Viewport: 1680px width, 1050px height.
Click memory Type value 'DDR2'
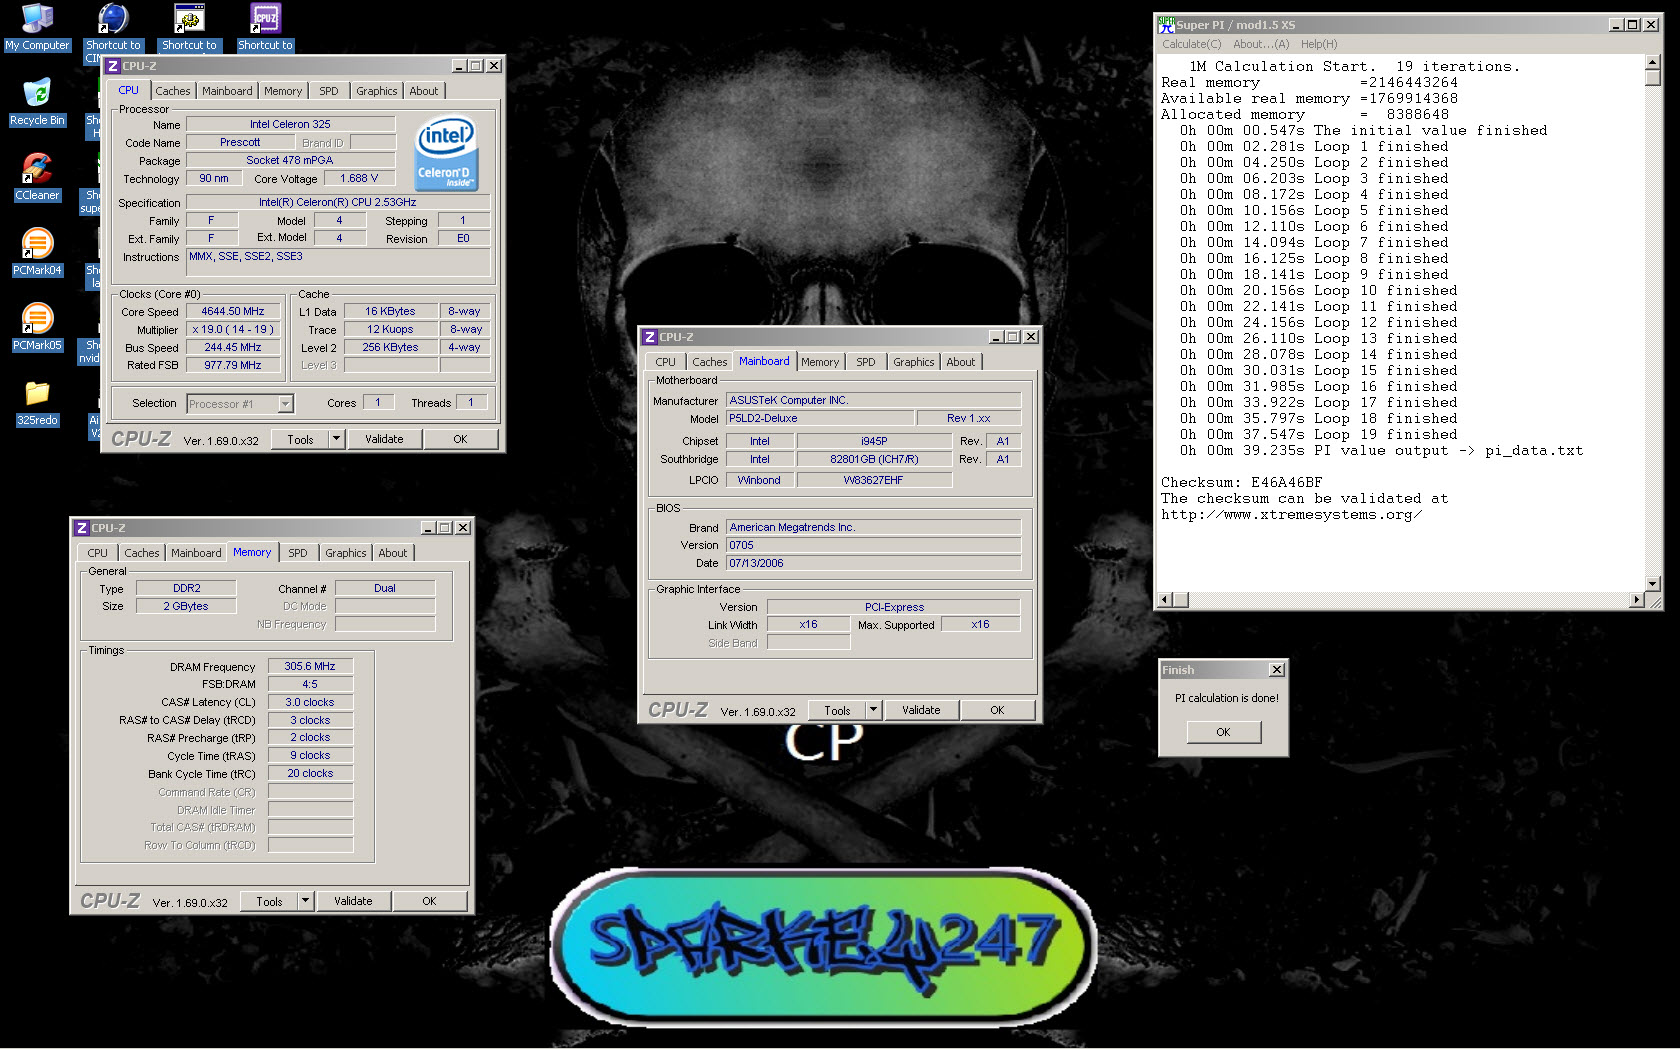click(x=186, y=588)
